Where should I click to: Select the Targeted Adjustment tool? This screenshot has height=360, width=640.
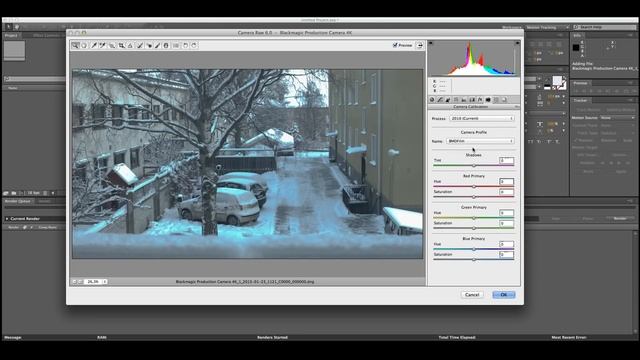point(112,45)
